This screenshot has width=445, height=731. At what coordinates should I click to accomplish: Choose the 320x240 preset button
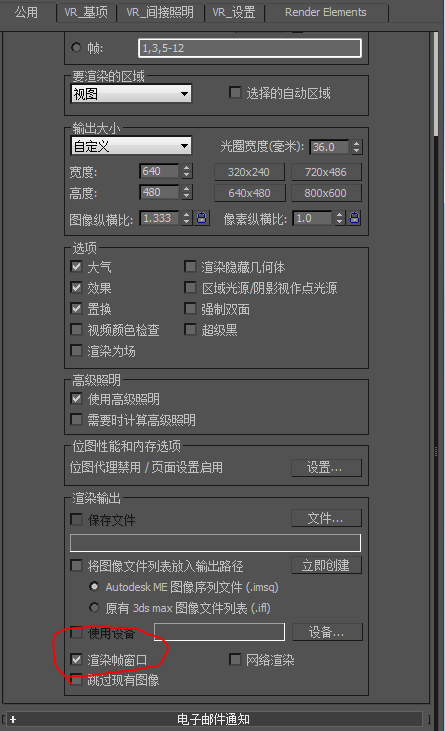point(249,172)
